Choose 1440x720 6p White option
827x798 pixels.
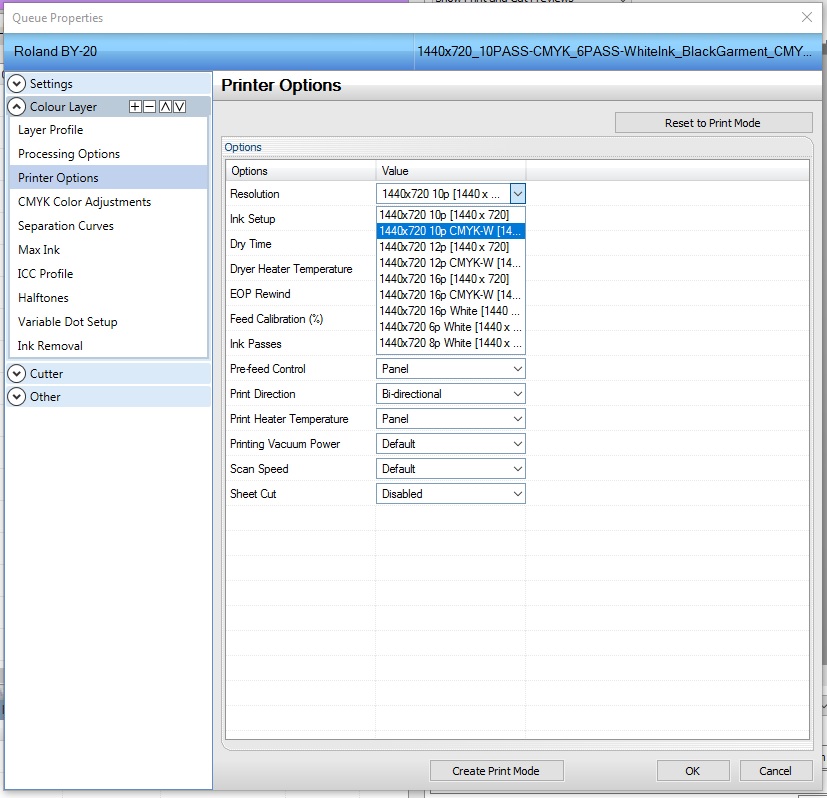coord(451,326)
